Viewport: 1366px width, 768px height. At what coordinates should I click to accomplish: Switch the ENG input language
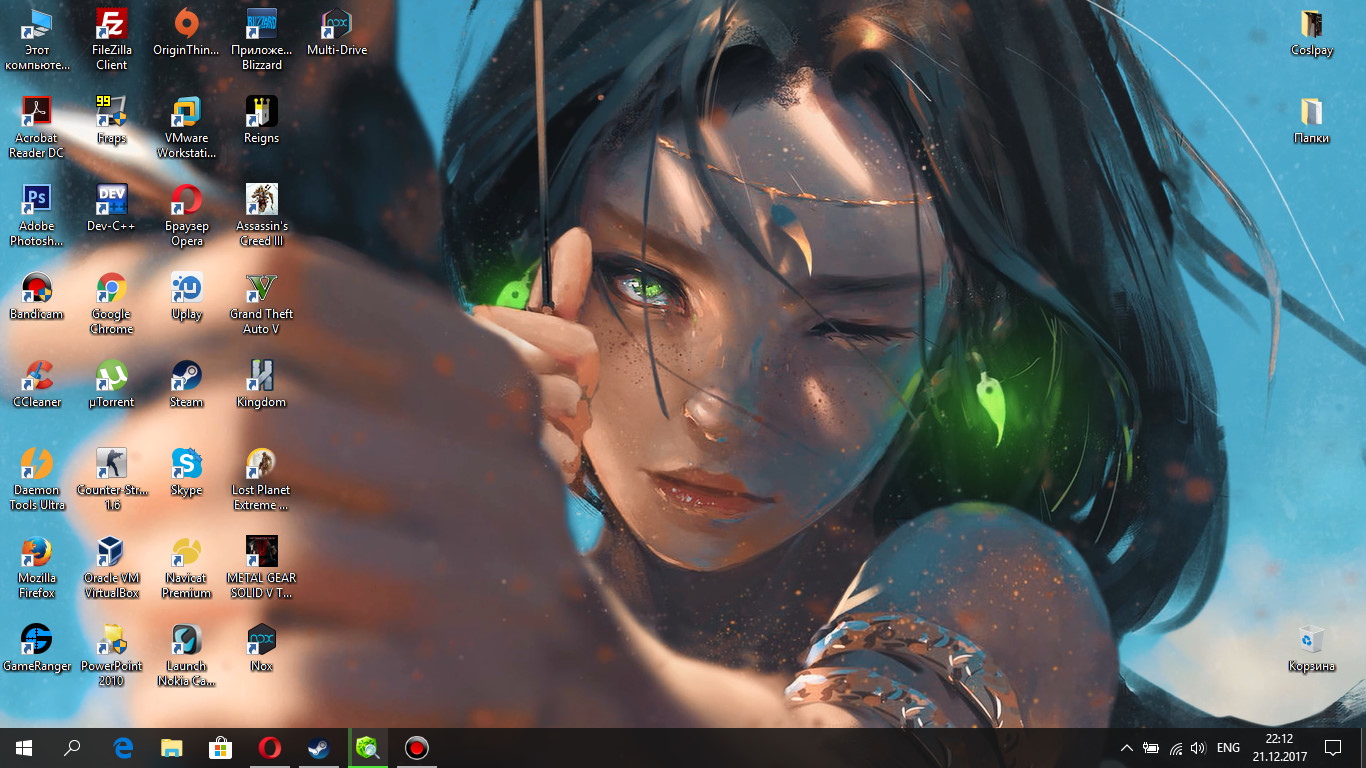click(1228, 748)
